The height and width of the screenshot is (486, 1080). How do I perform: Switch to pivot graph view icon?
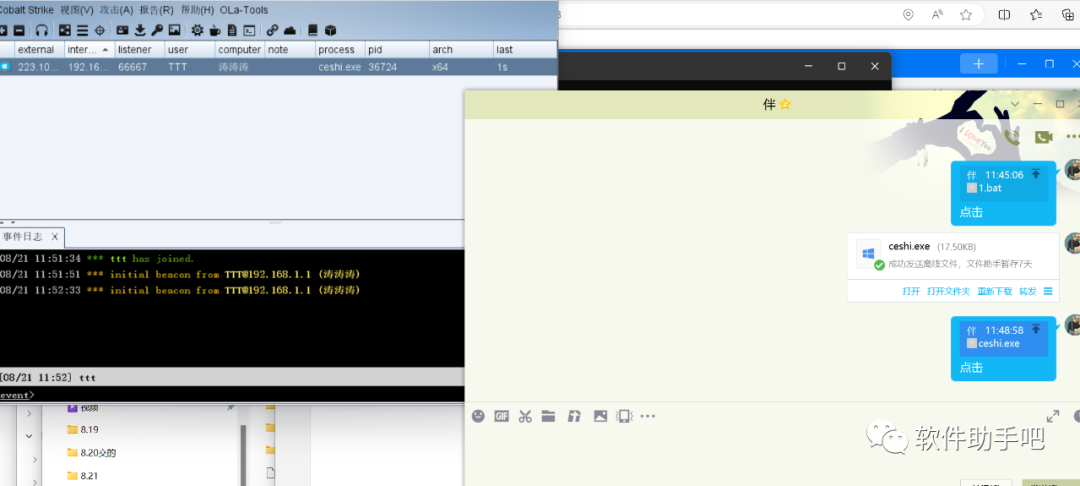point(65,30)
